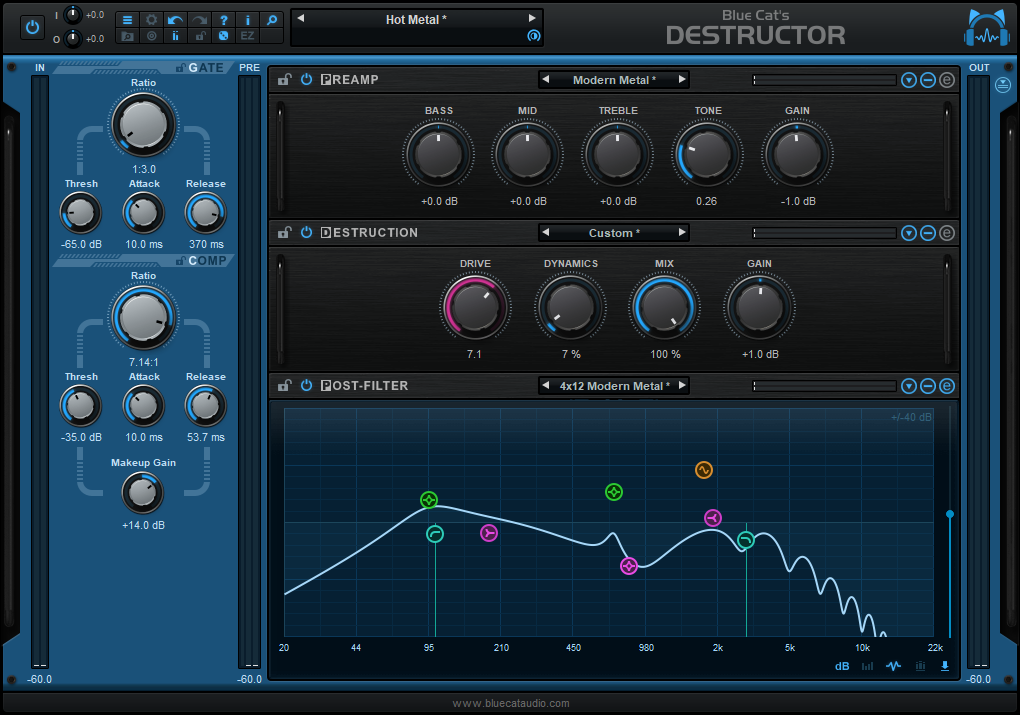Click the download arrow icon below graph

[945, 666]
